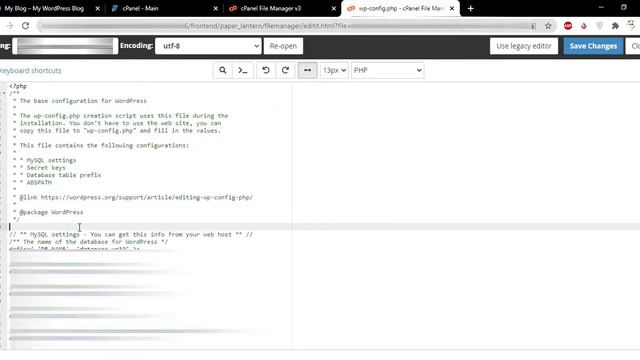
Task: Click Use legacy editor button
Action: tap(524, 46)
